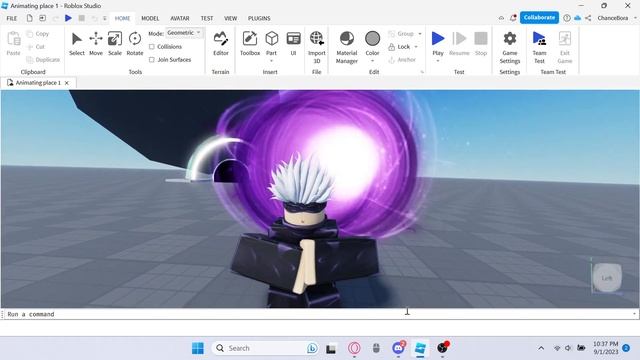Click the share icon near username
Image resolution: width=640 pixels, height=360 pixels.
pyautogui.click(x=588, y=18)
